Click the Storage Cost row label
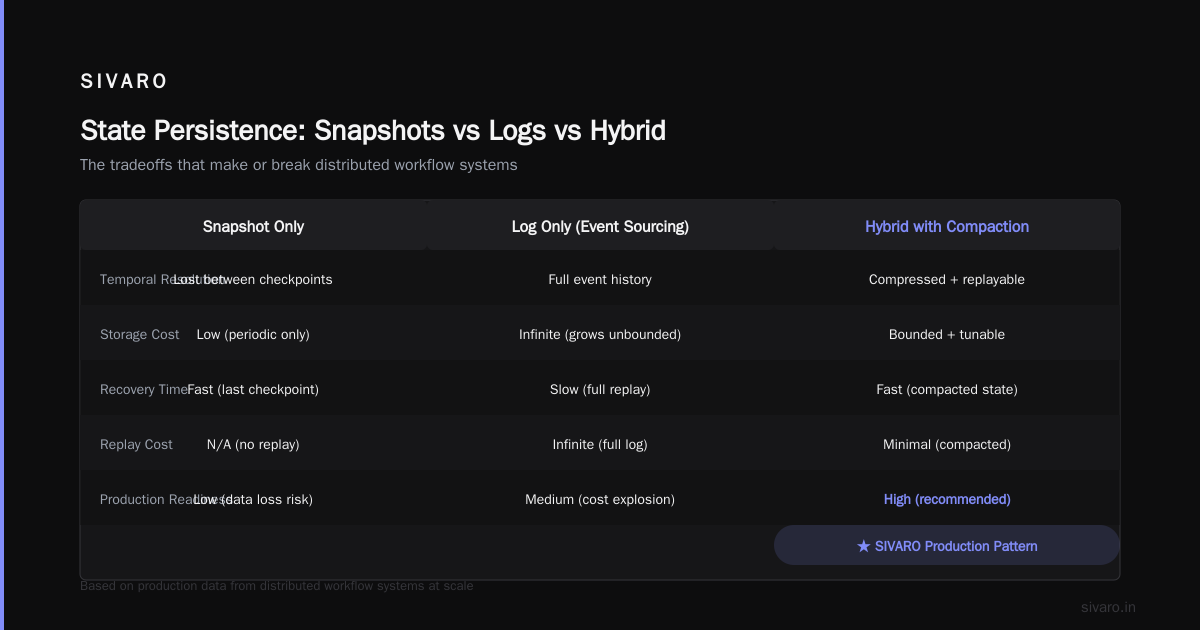1200x630 pixels. [140, 335]
